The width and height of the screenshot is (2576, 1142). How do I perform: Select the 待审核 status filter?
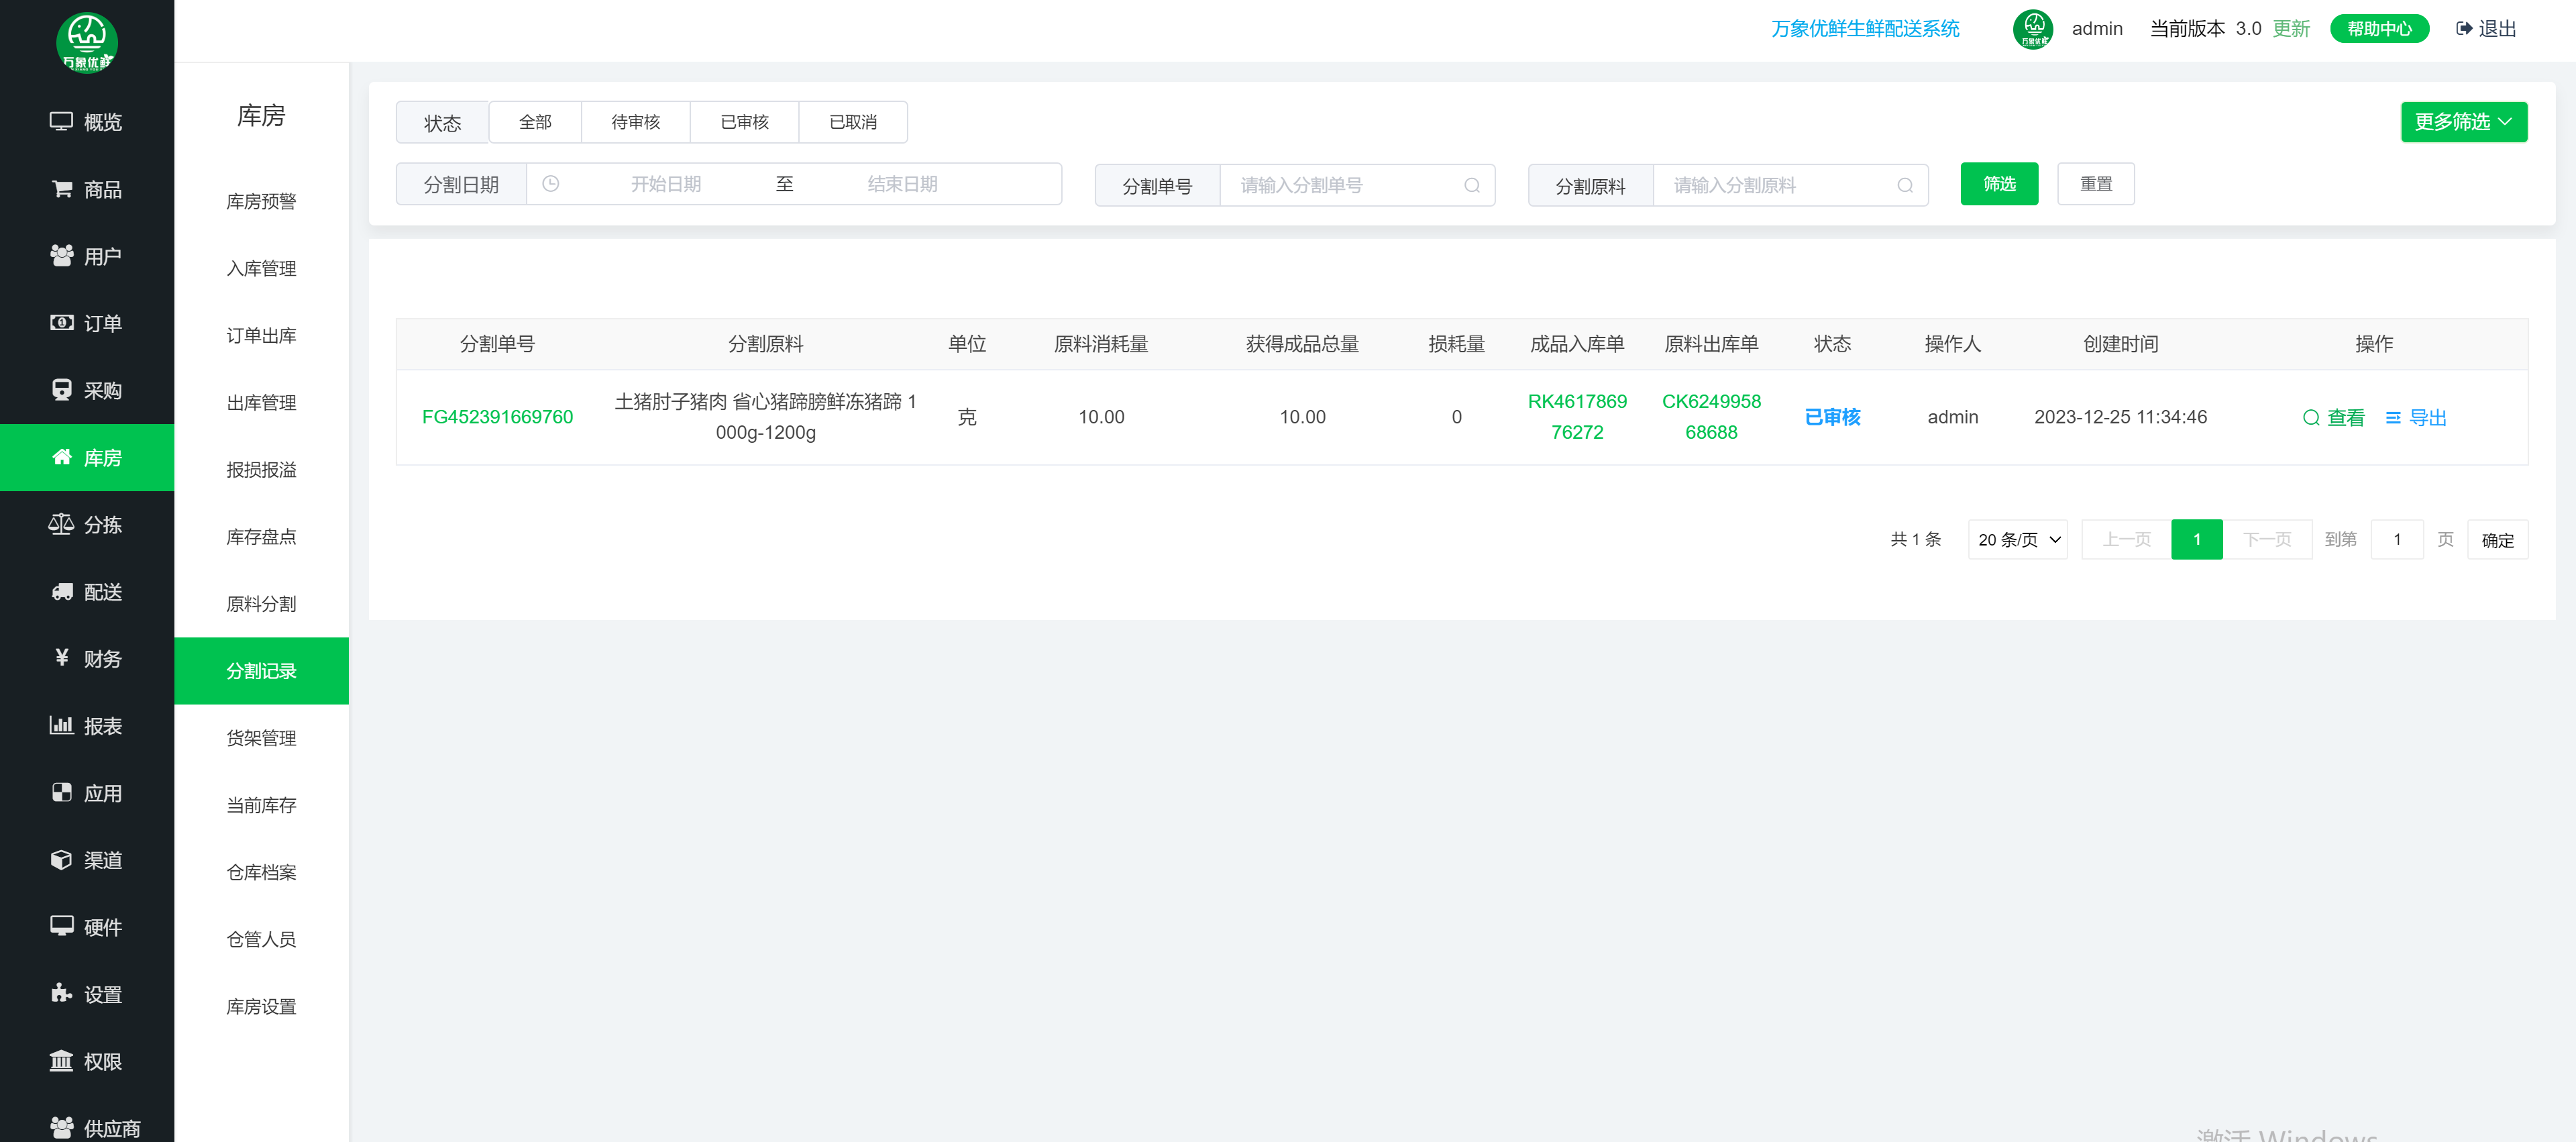pyautogui.click(x=635, y=122)
